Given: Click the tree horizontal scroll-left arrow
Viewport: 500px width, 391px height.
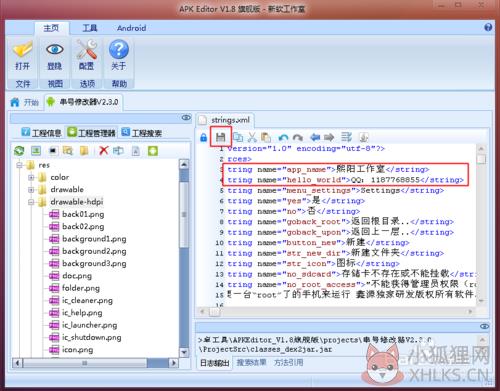Looking at the screenshot, I should click(17, 363).
